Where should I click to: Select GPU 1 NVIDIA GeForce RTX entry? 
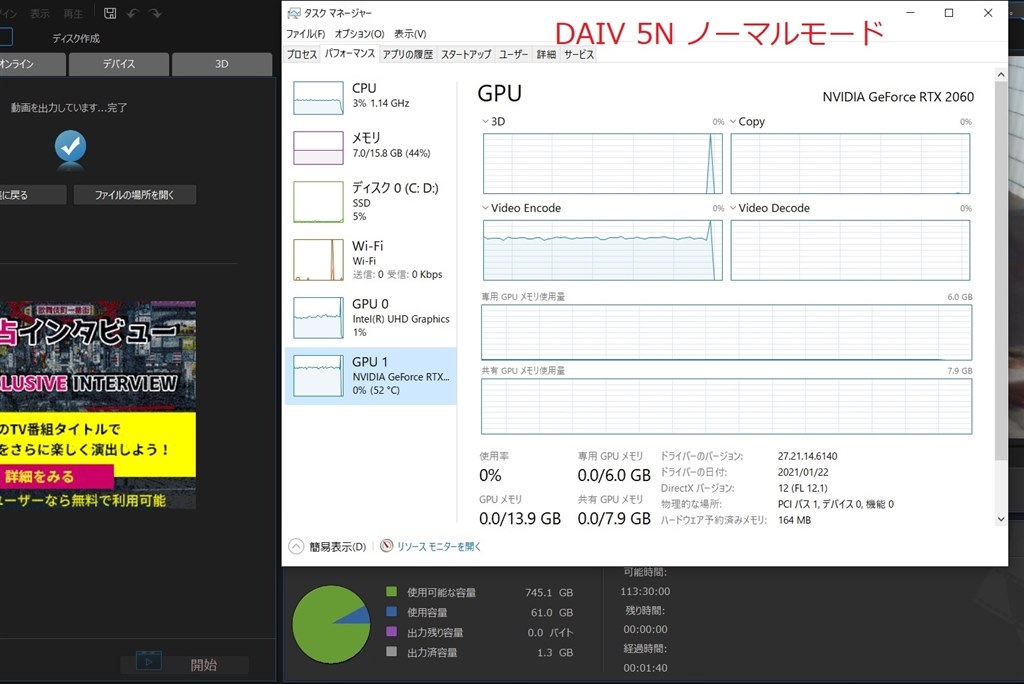[x=371, y=376]
